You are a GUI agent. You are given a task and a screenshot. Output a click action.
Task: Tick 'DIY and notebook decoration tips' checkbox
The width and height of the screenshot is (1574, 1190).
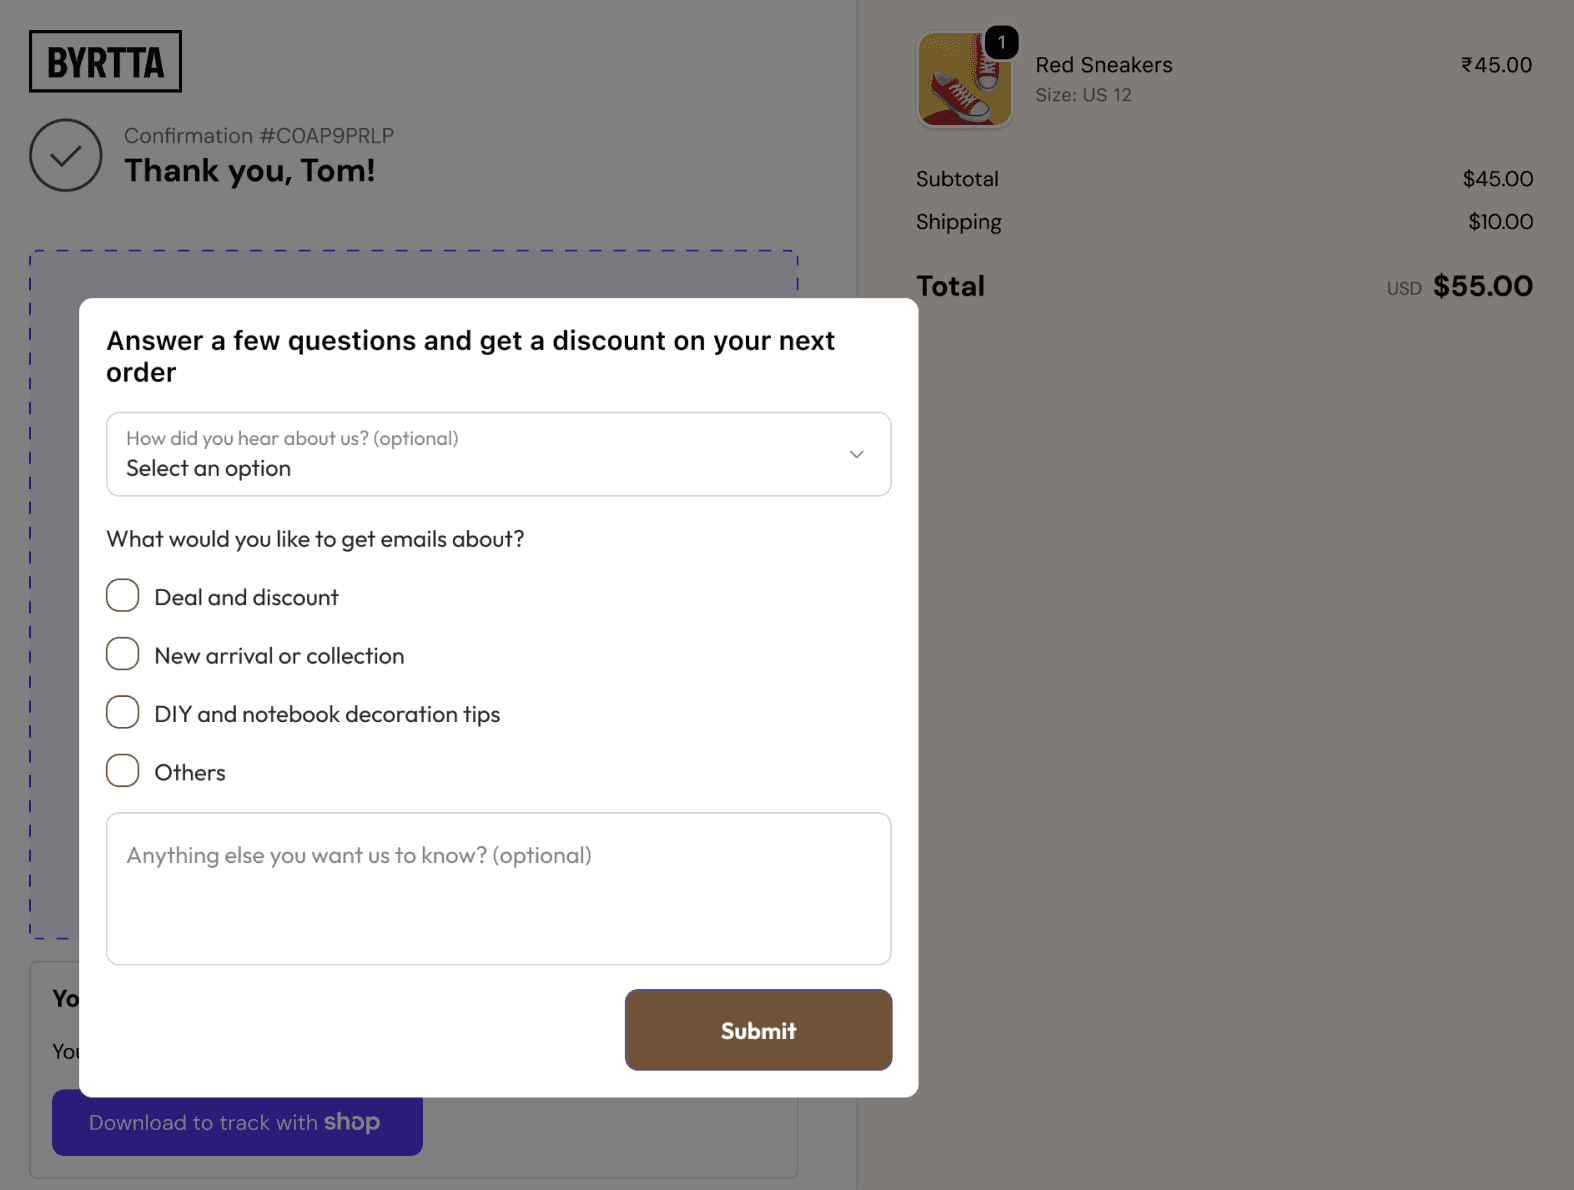coord(123,713)
